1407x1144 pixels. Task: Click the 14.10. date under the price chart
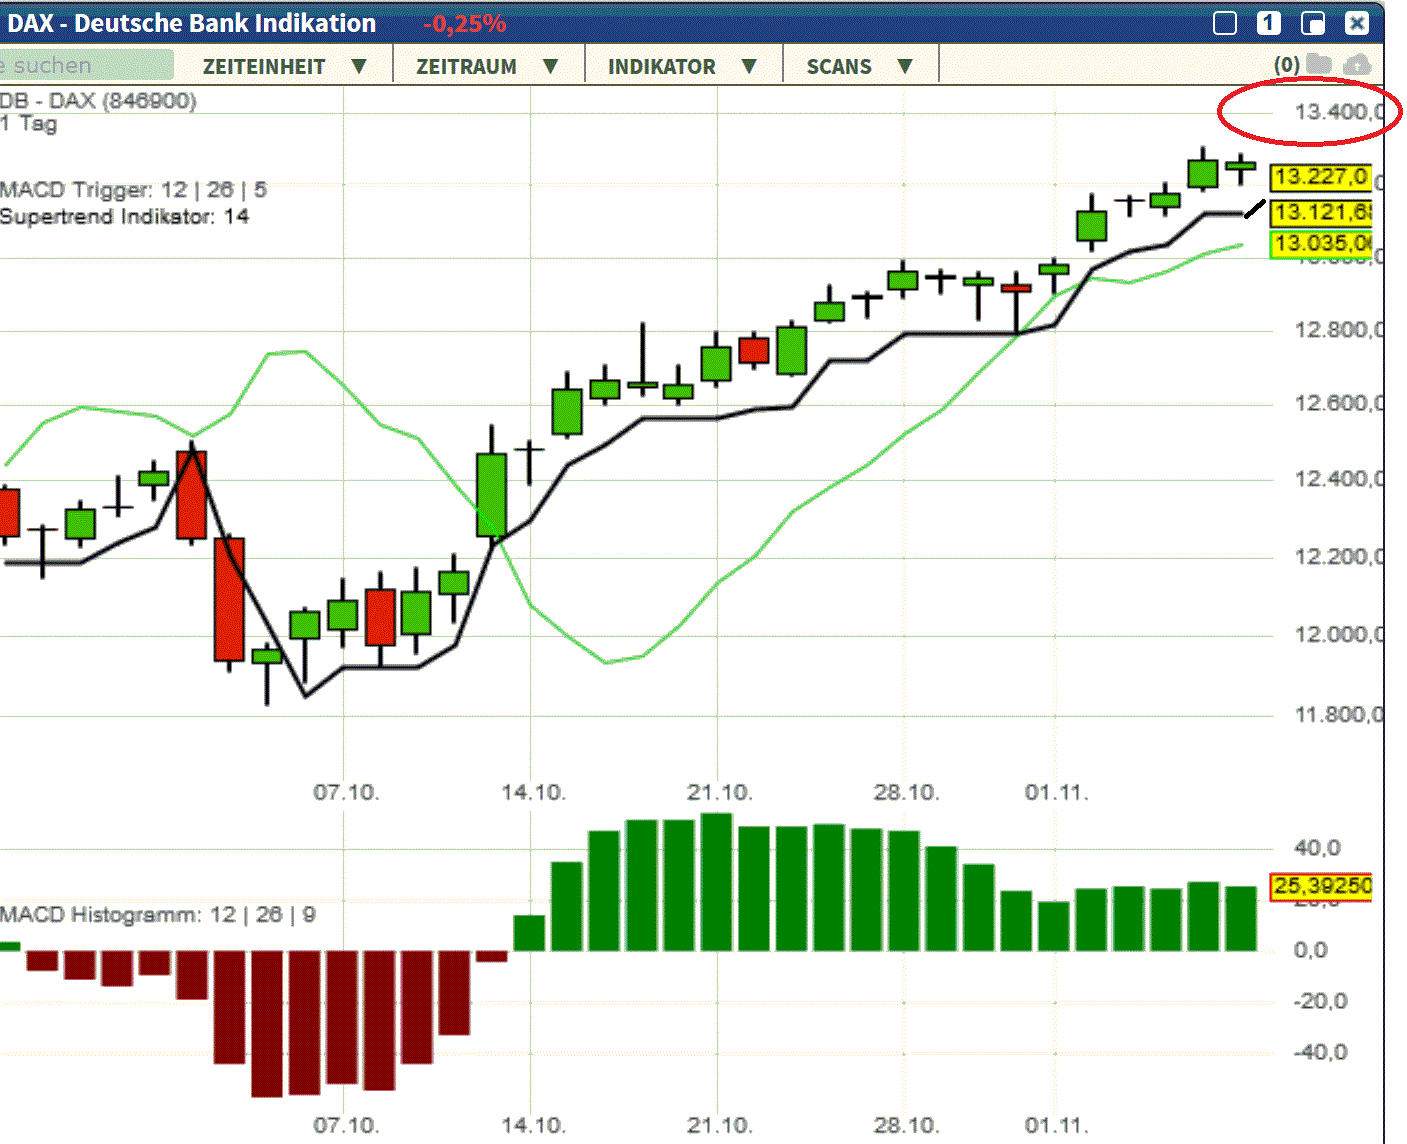[533, 793]
